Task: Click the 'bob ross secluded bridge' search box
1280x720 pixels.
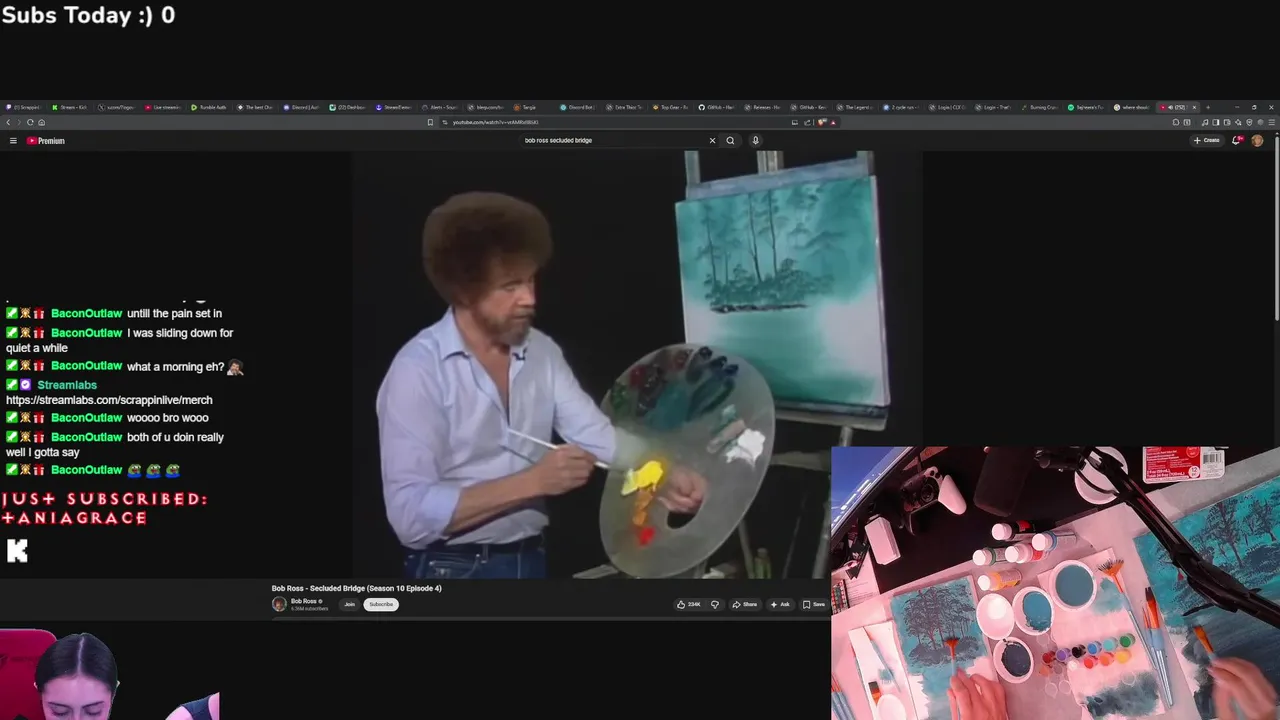Action: coord(610,140)
